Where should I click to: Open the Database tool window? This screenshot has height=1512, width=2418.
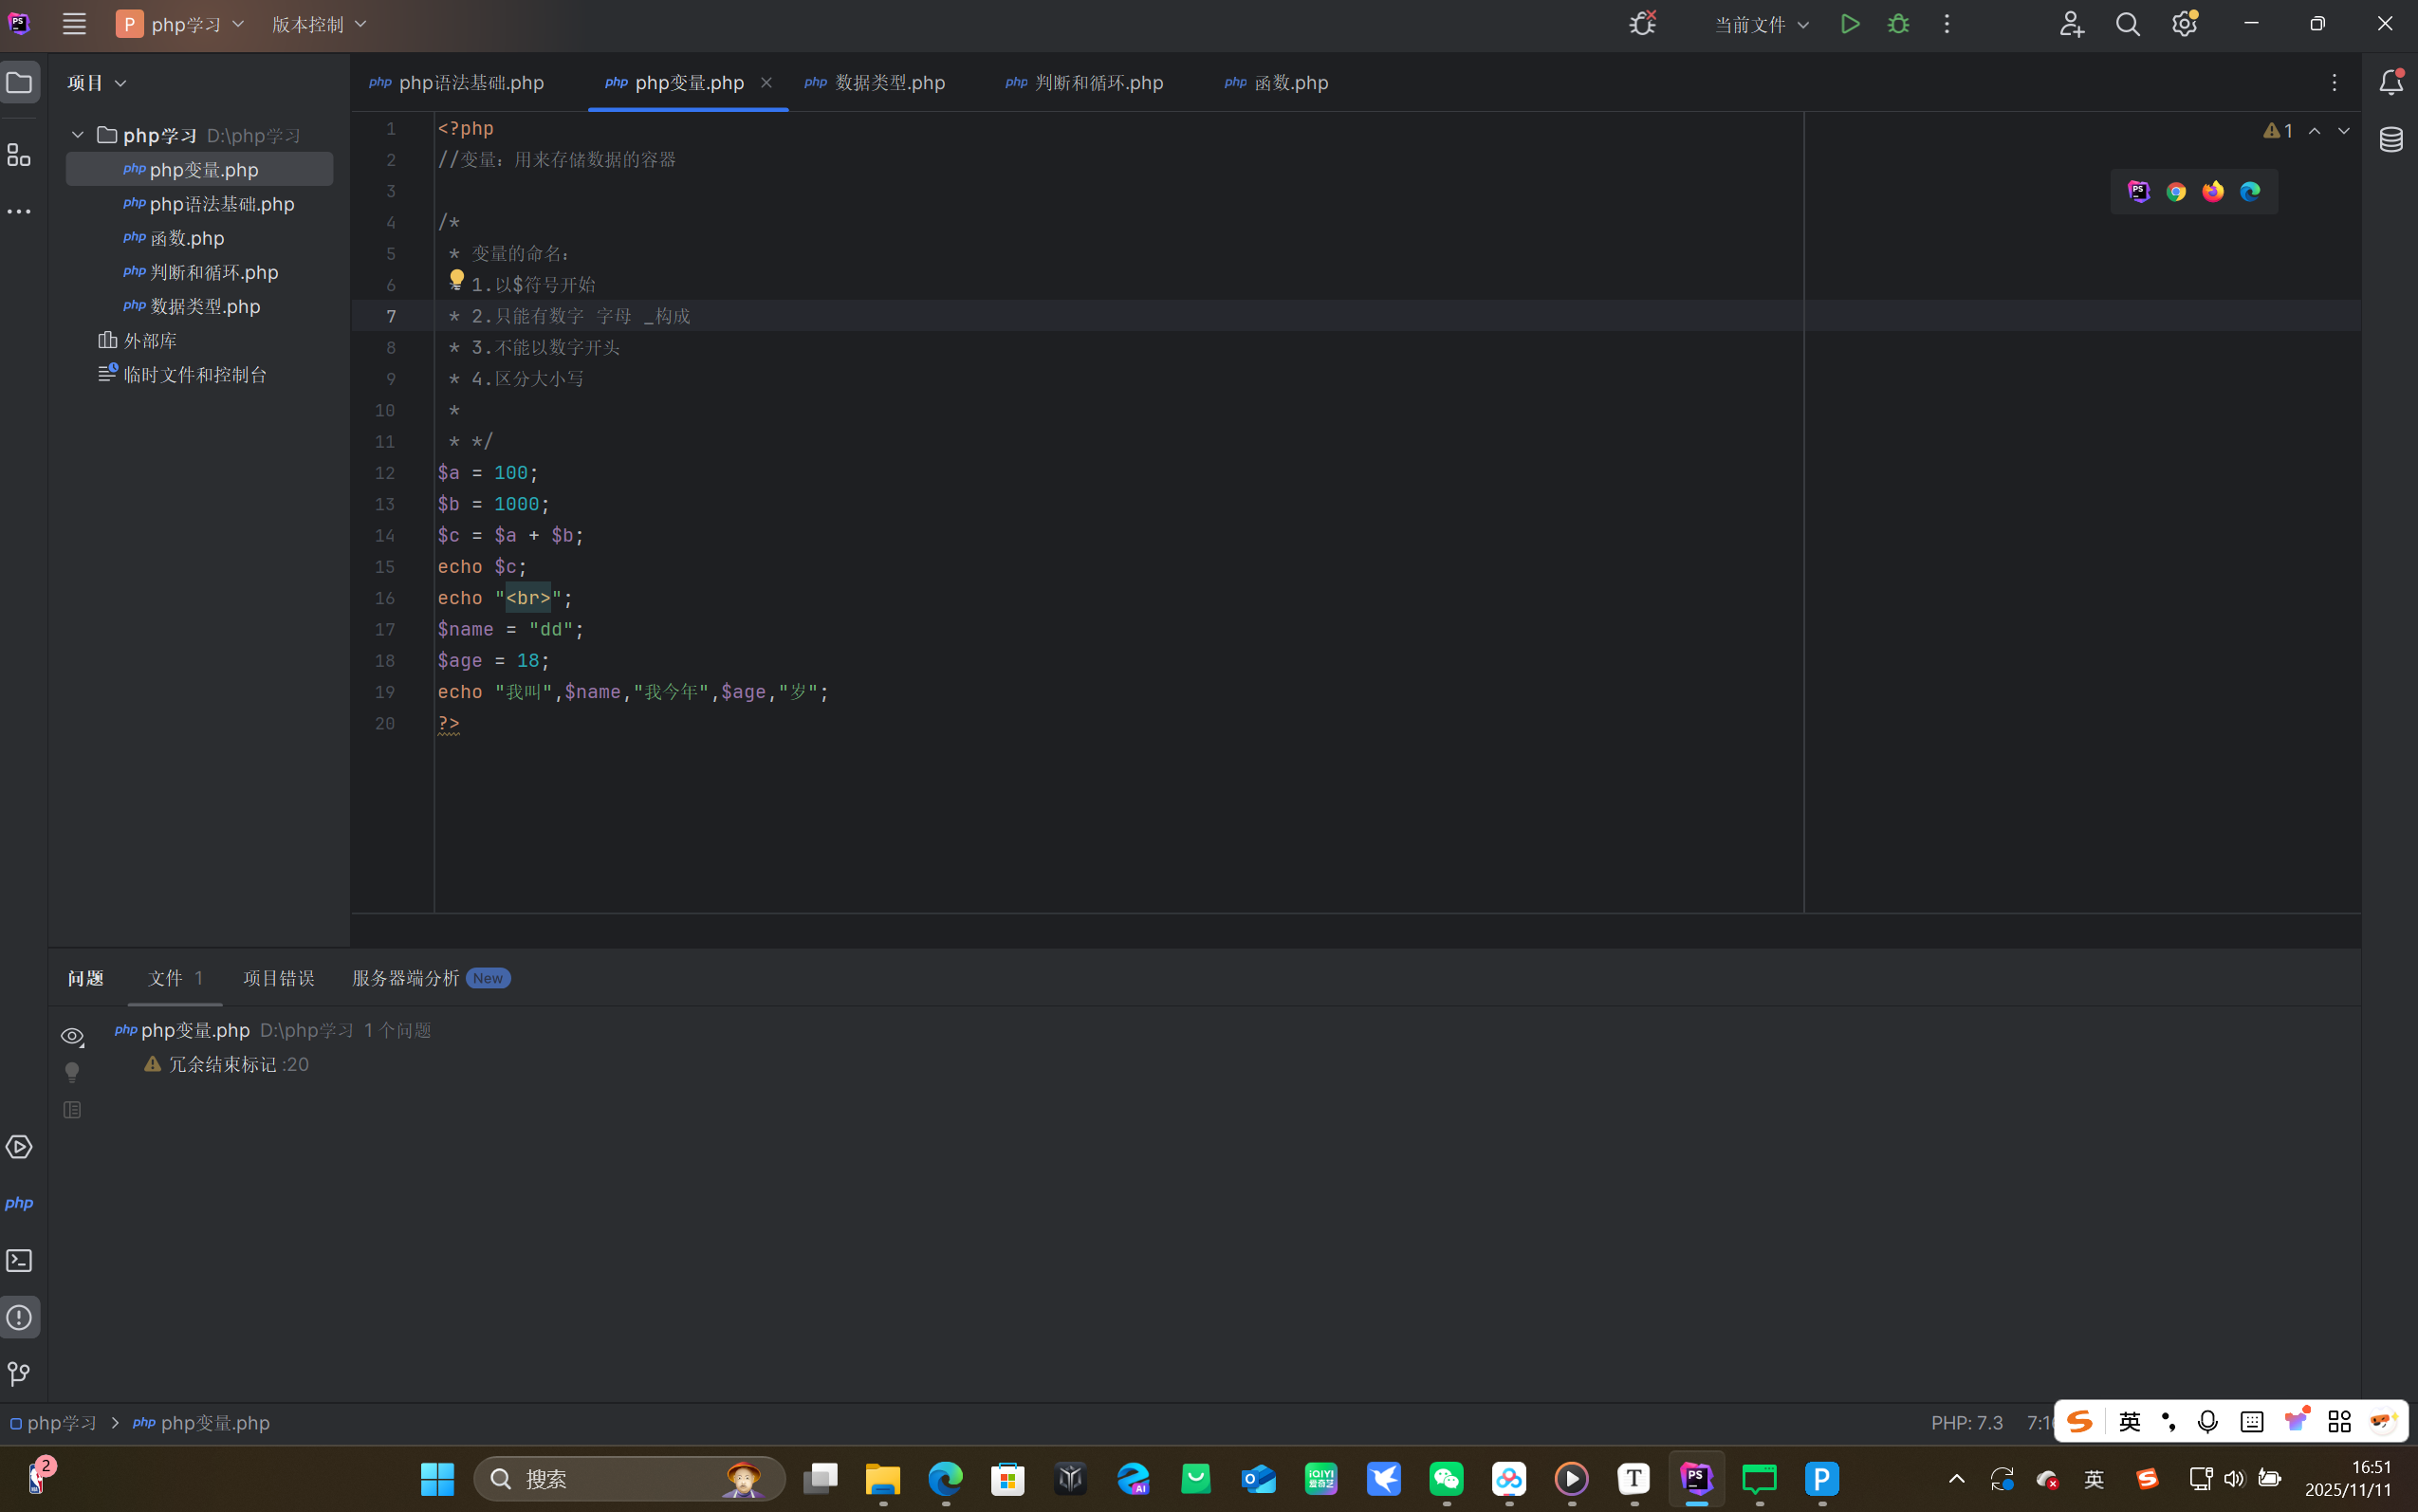pyautogui.click(x=2391, y=140)
